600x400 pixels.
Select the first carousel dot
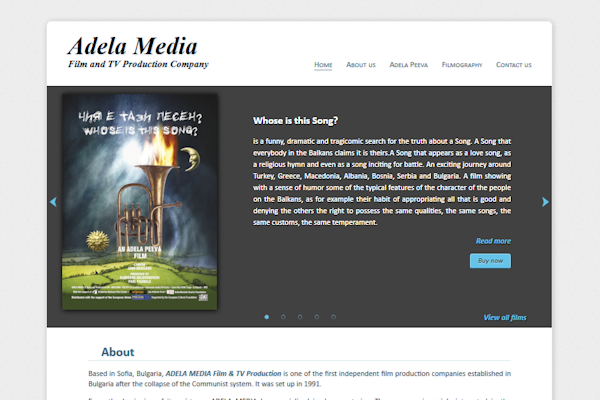(267, 317)
